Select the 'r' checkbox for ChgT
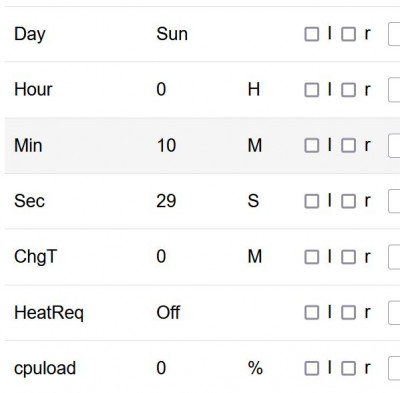The height and width of the screenshot is (393, 400). pos(348,257)
